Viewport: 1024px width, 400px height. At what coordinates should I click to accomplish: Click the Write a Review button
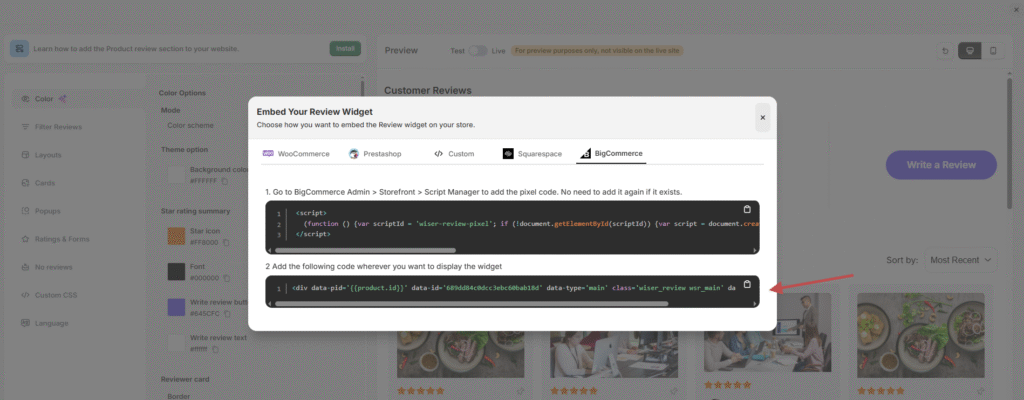(x=941, y=165)
